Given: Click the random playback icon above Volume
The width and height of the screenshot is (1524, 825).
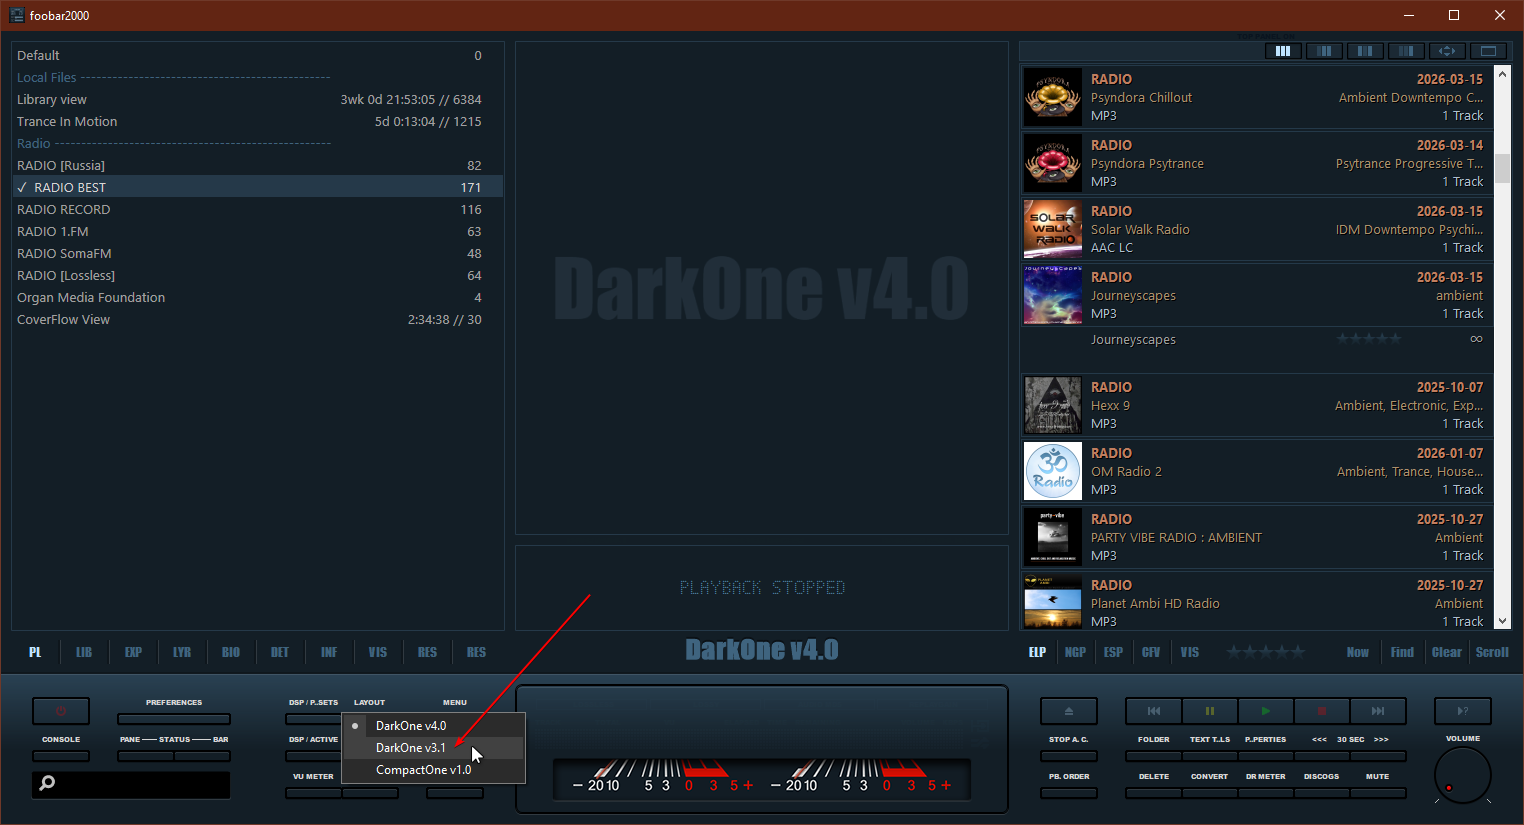Looking at the screenshot, I should [1462, 711].
